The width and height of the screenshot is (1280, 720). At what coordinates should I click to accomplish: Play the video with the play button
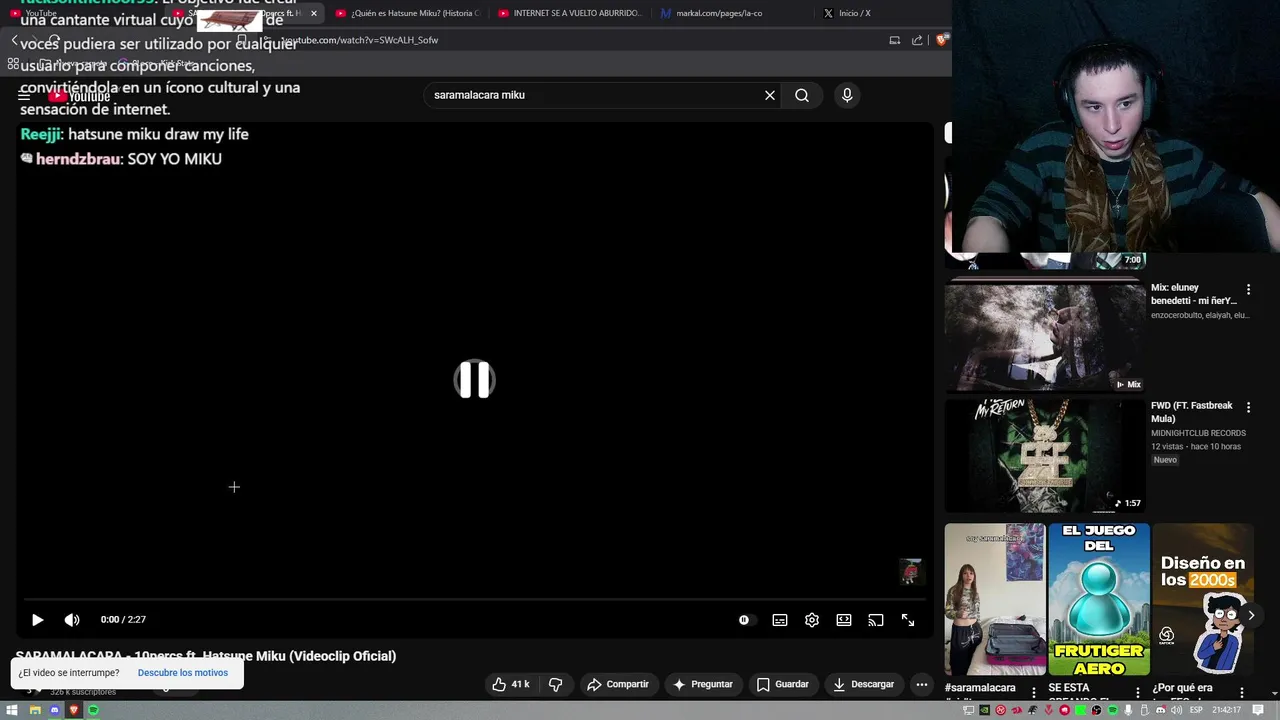[37, 620]
